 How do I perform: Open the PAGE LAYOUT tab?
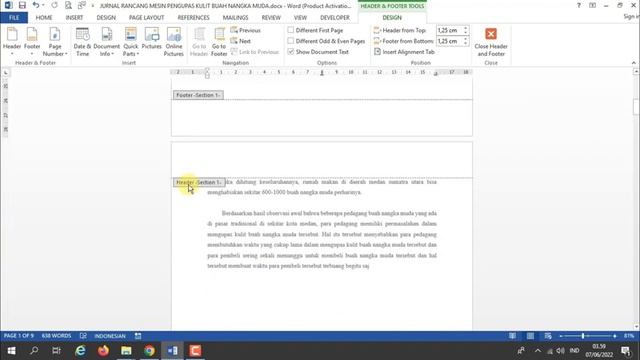tap(147, 18)
